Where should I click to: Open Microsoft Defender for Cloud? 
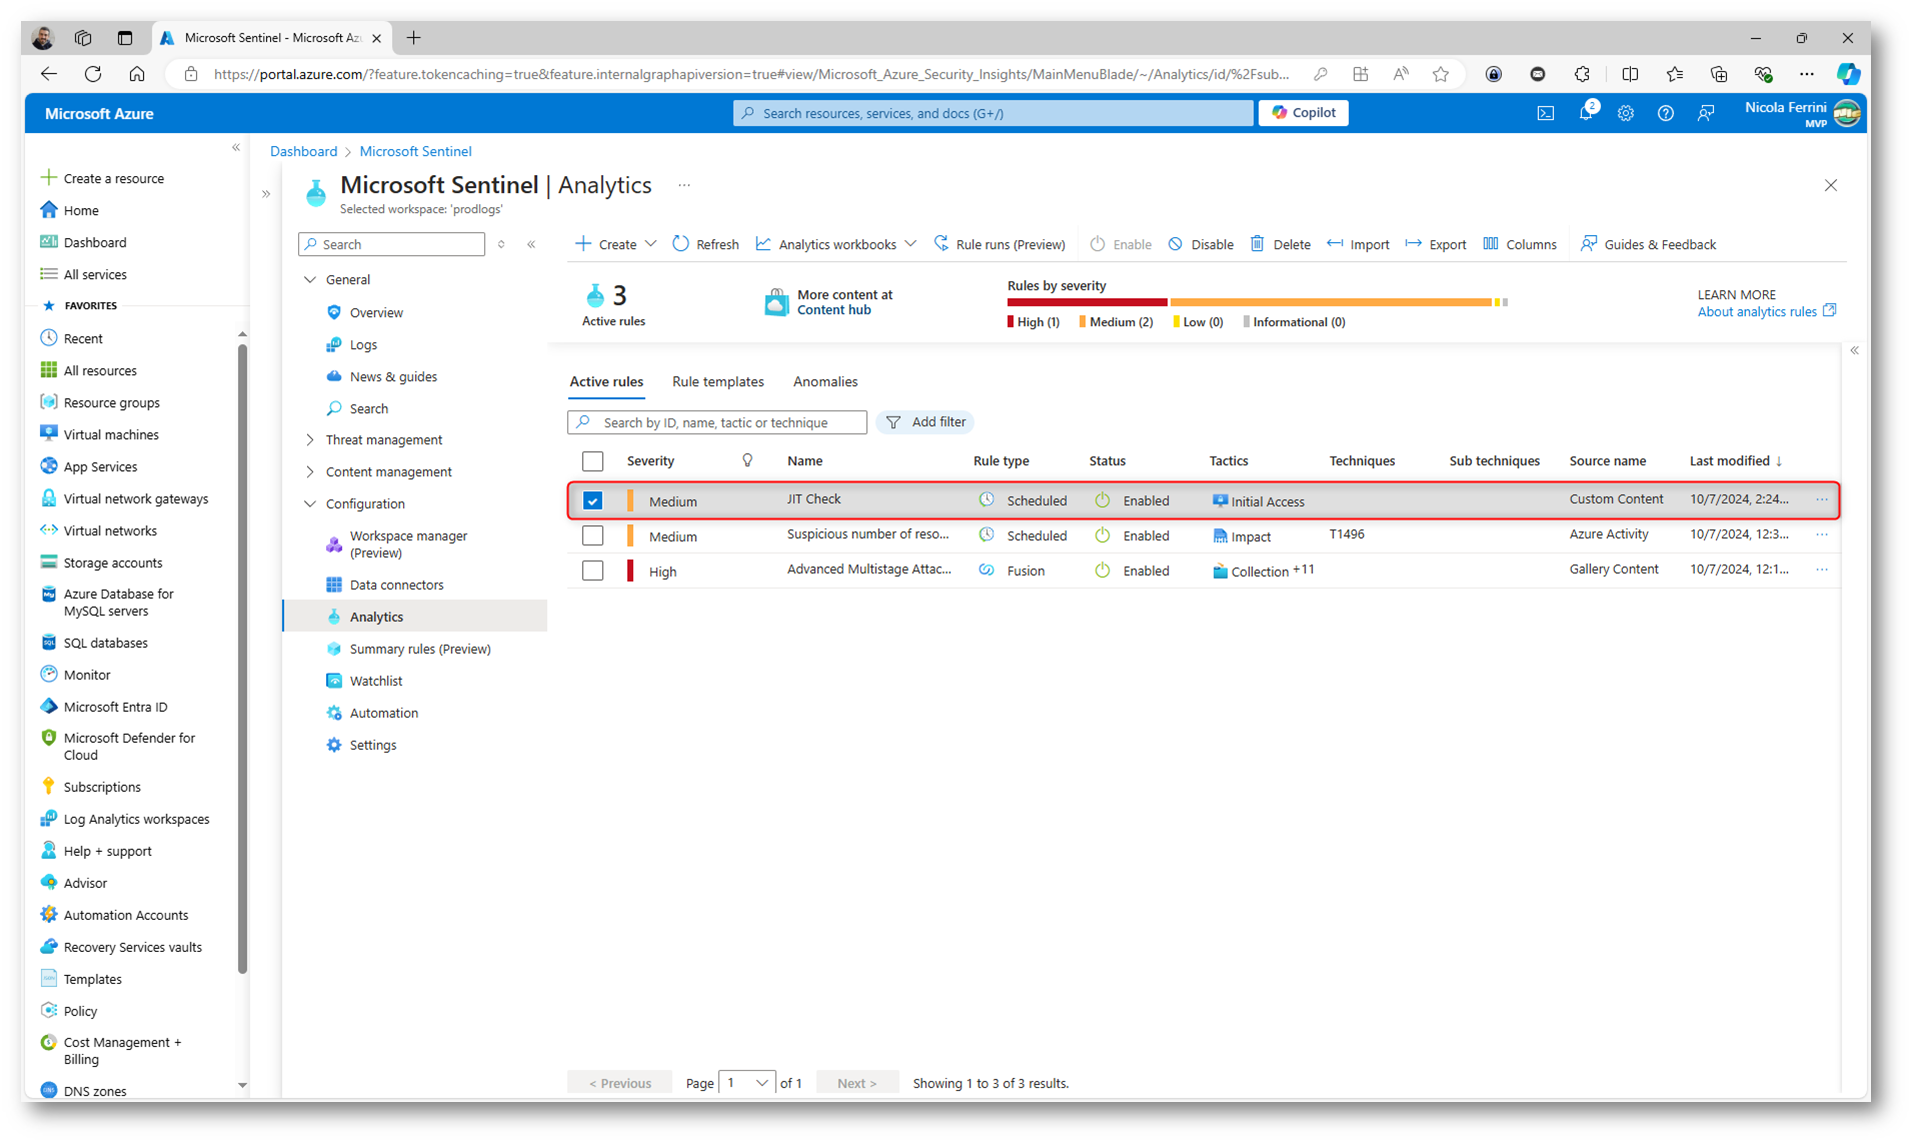tap(129, 746)
